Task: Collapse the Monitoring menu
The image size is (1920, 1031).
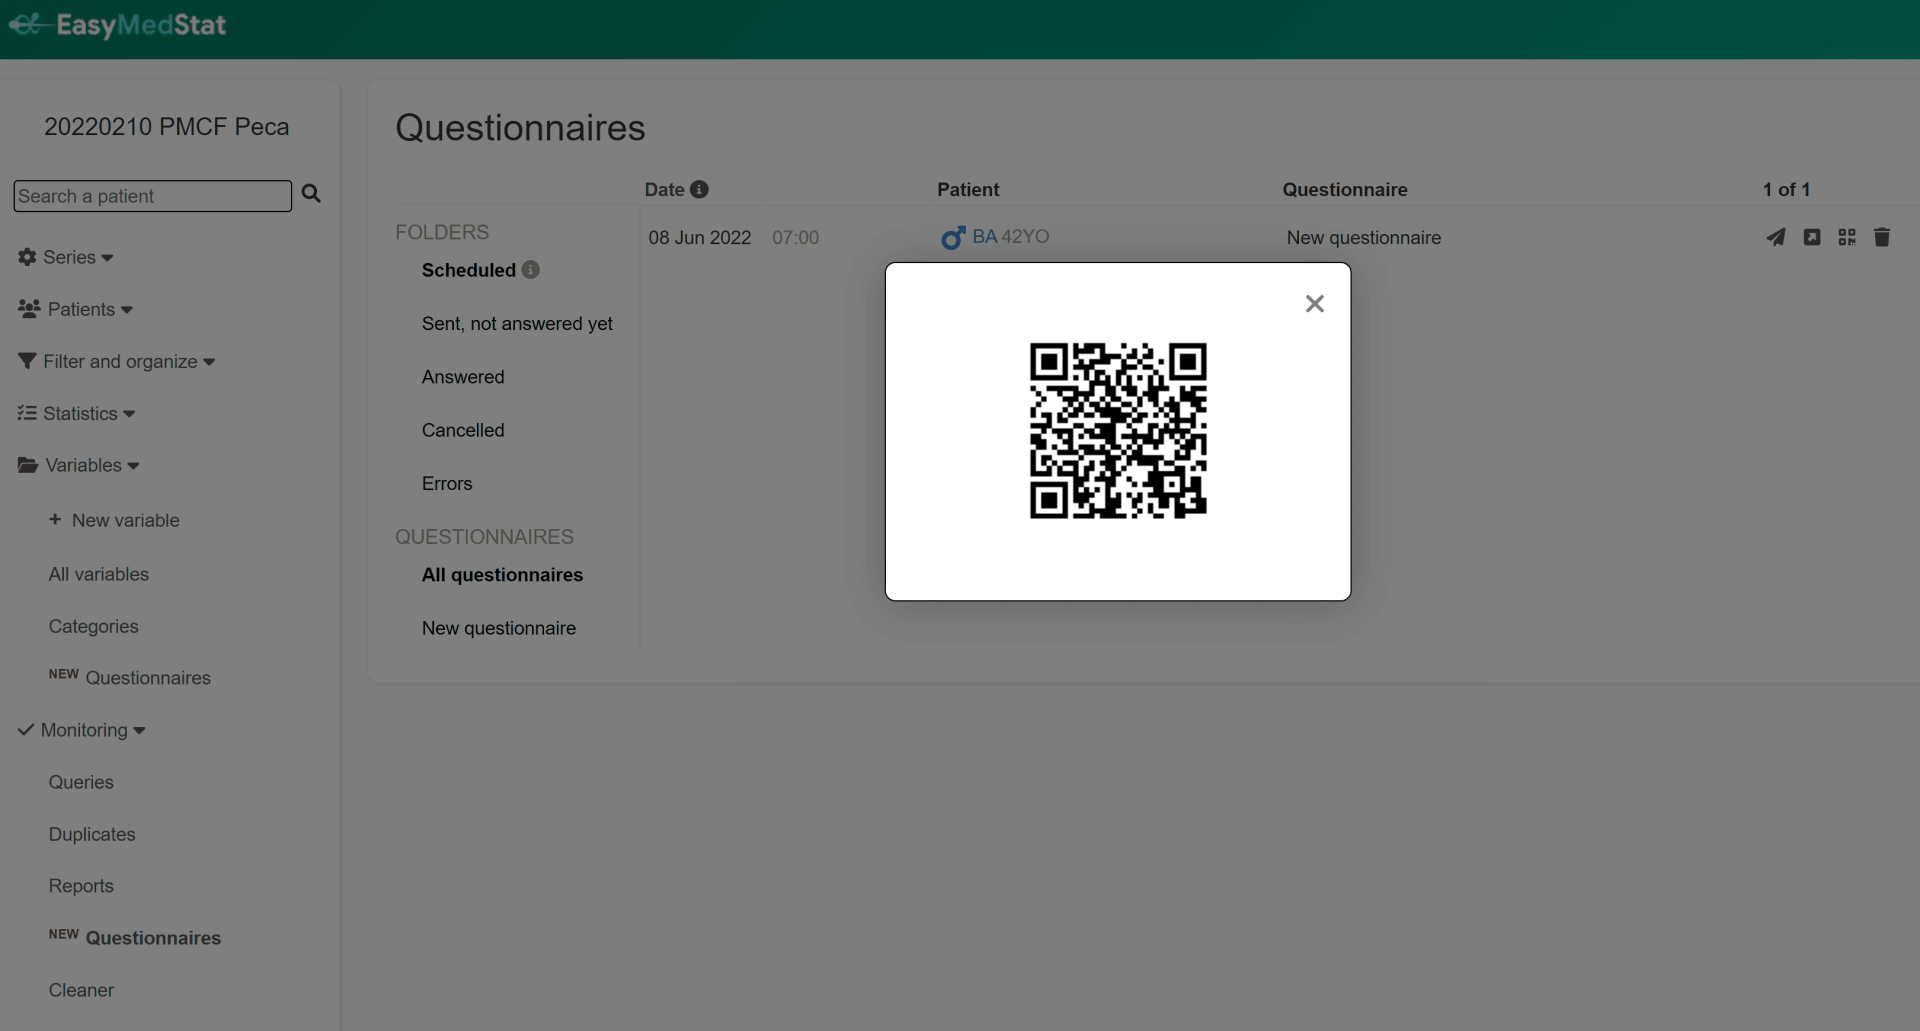Action: pyautogui.click(x=82, y=730)
